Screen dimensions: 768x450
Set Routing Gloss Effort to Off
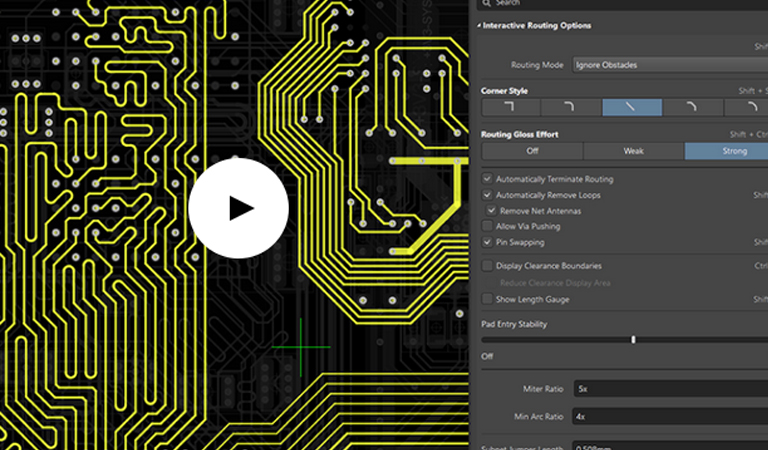click(x=532, y=151)
